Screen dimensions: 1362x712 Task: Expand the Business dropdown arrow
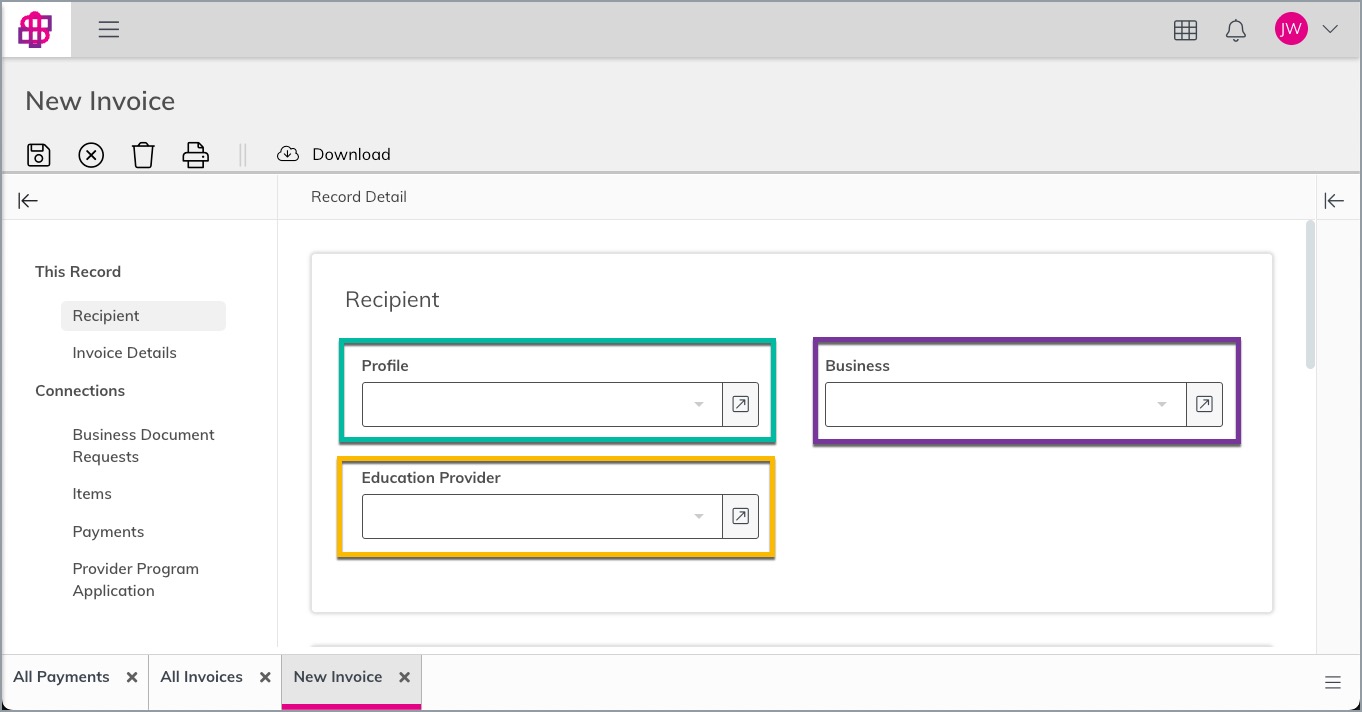(x=1162, y=405)
